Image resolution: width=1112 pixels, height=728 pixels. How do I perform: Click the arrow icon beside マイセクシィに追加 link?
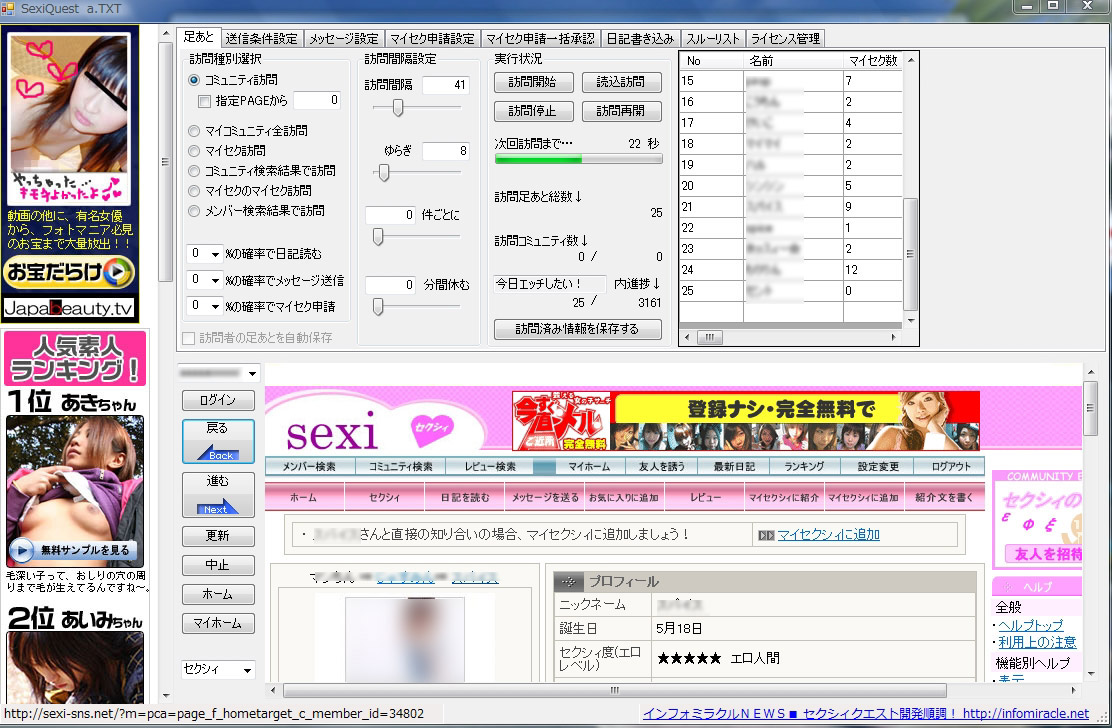[x=766, y=535]
